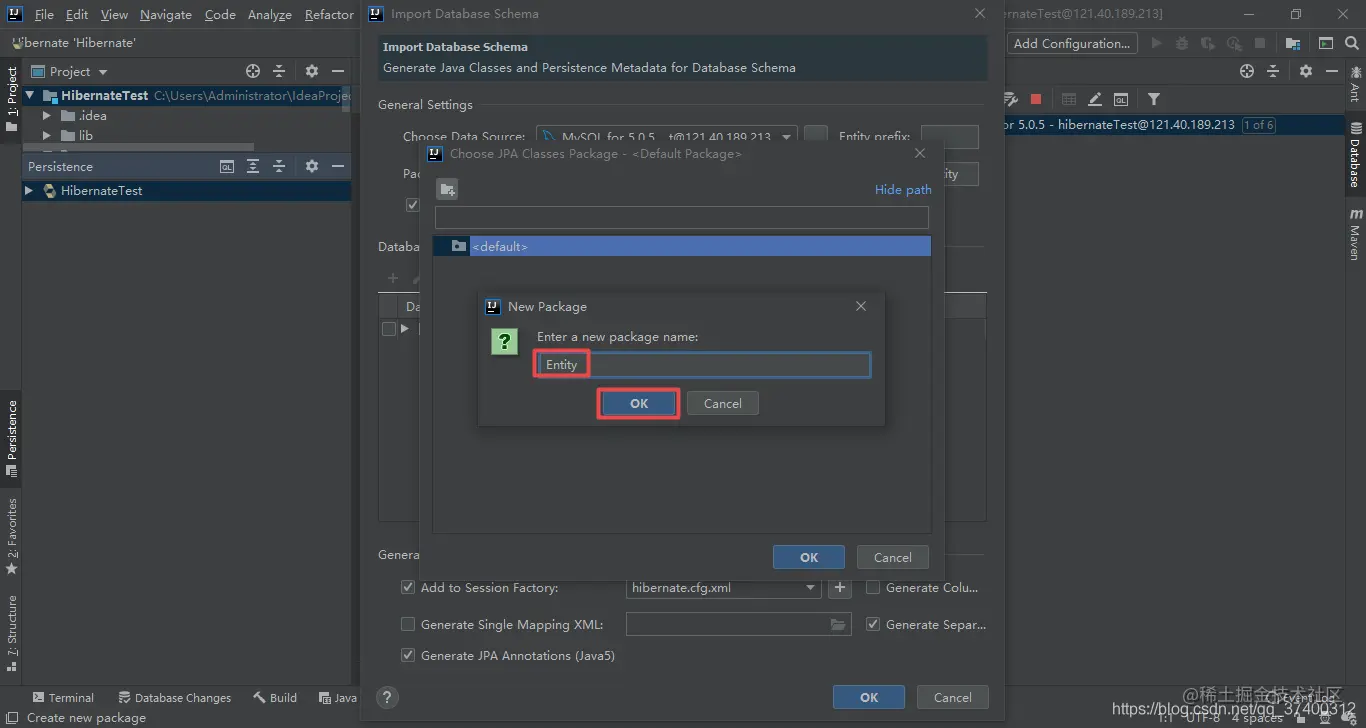1366x728 pixels.
Task: Toggle Generate Colu... checkbox
Action: tap(873, 588)
